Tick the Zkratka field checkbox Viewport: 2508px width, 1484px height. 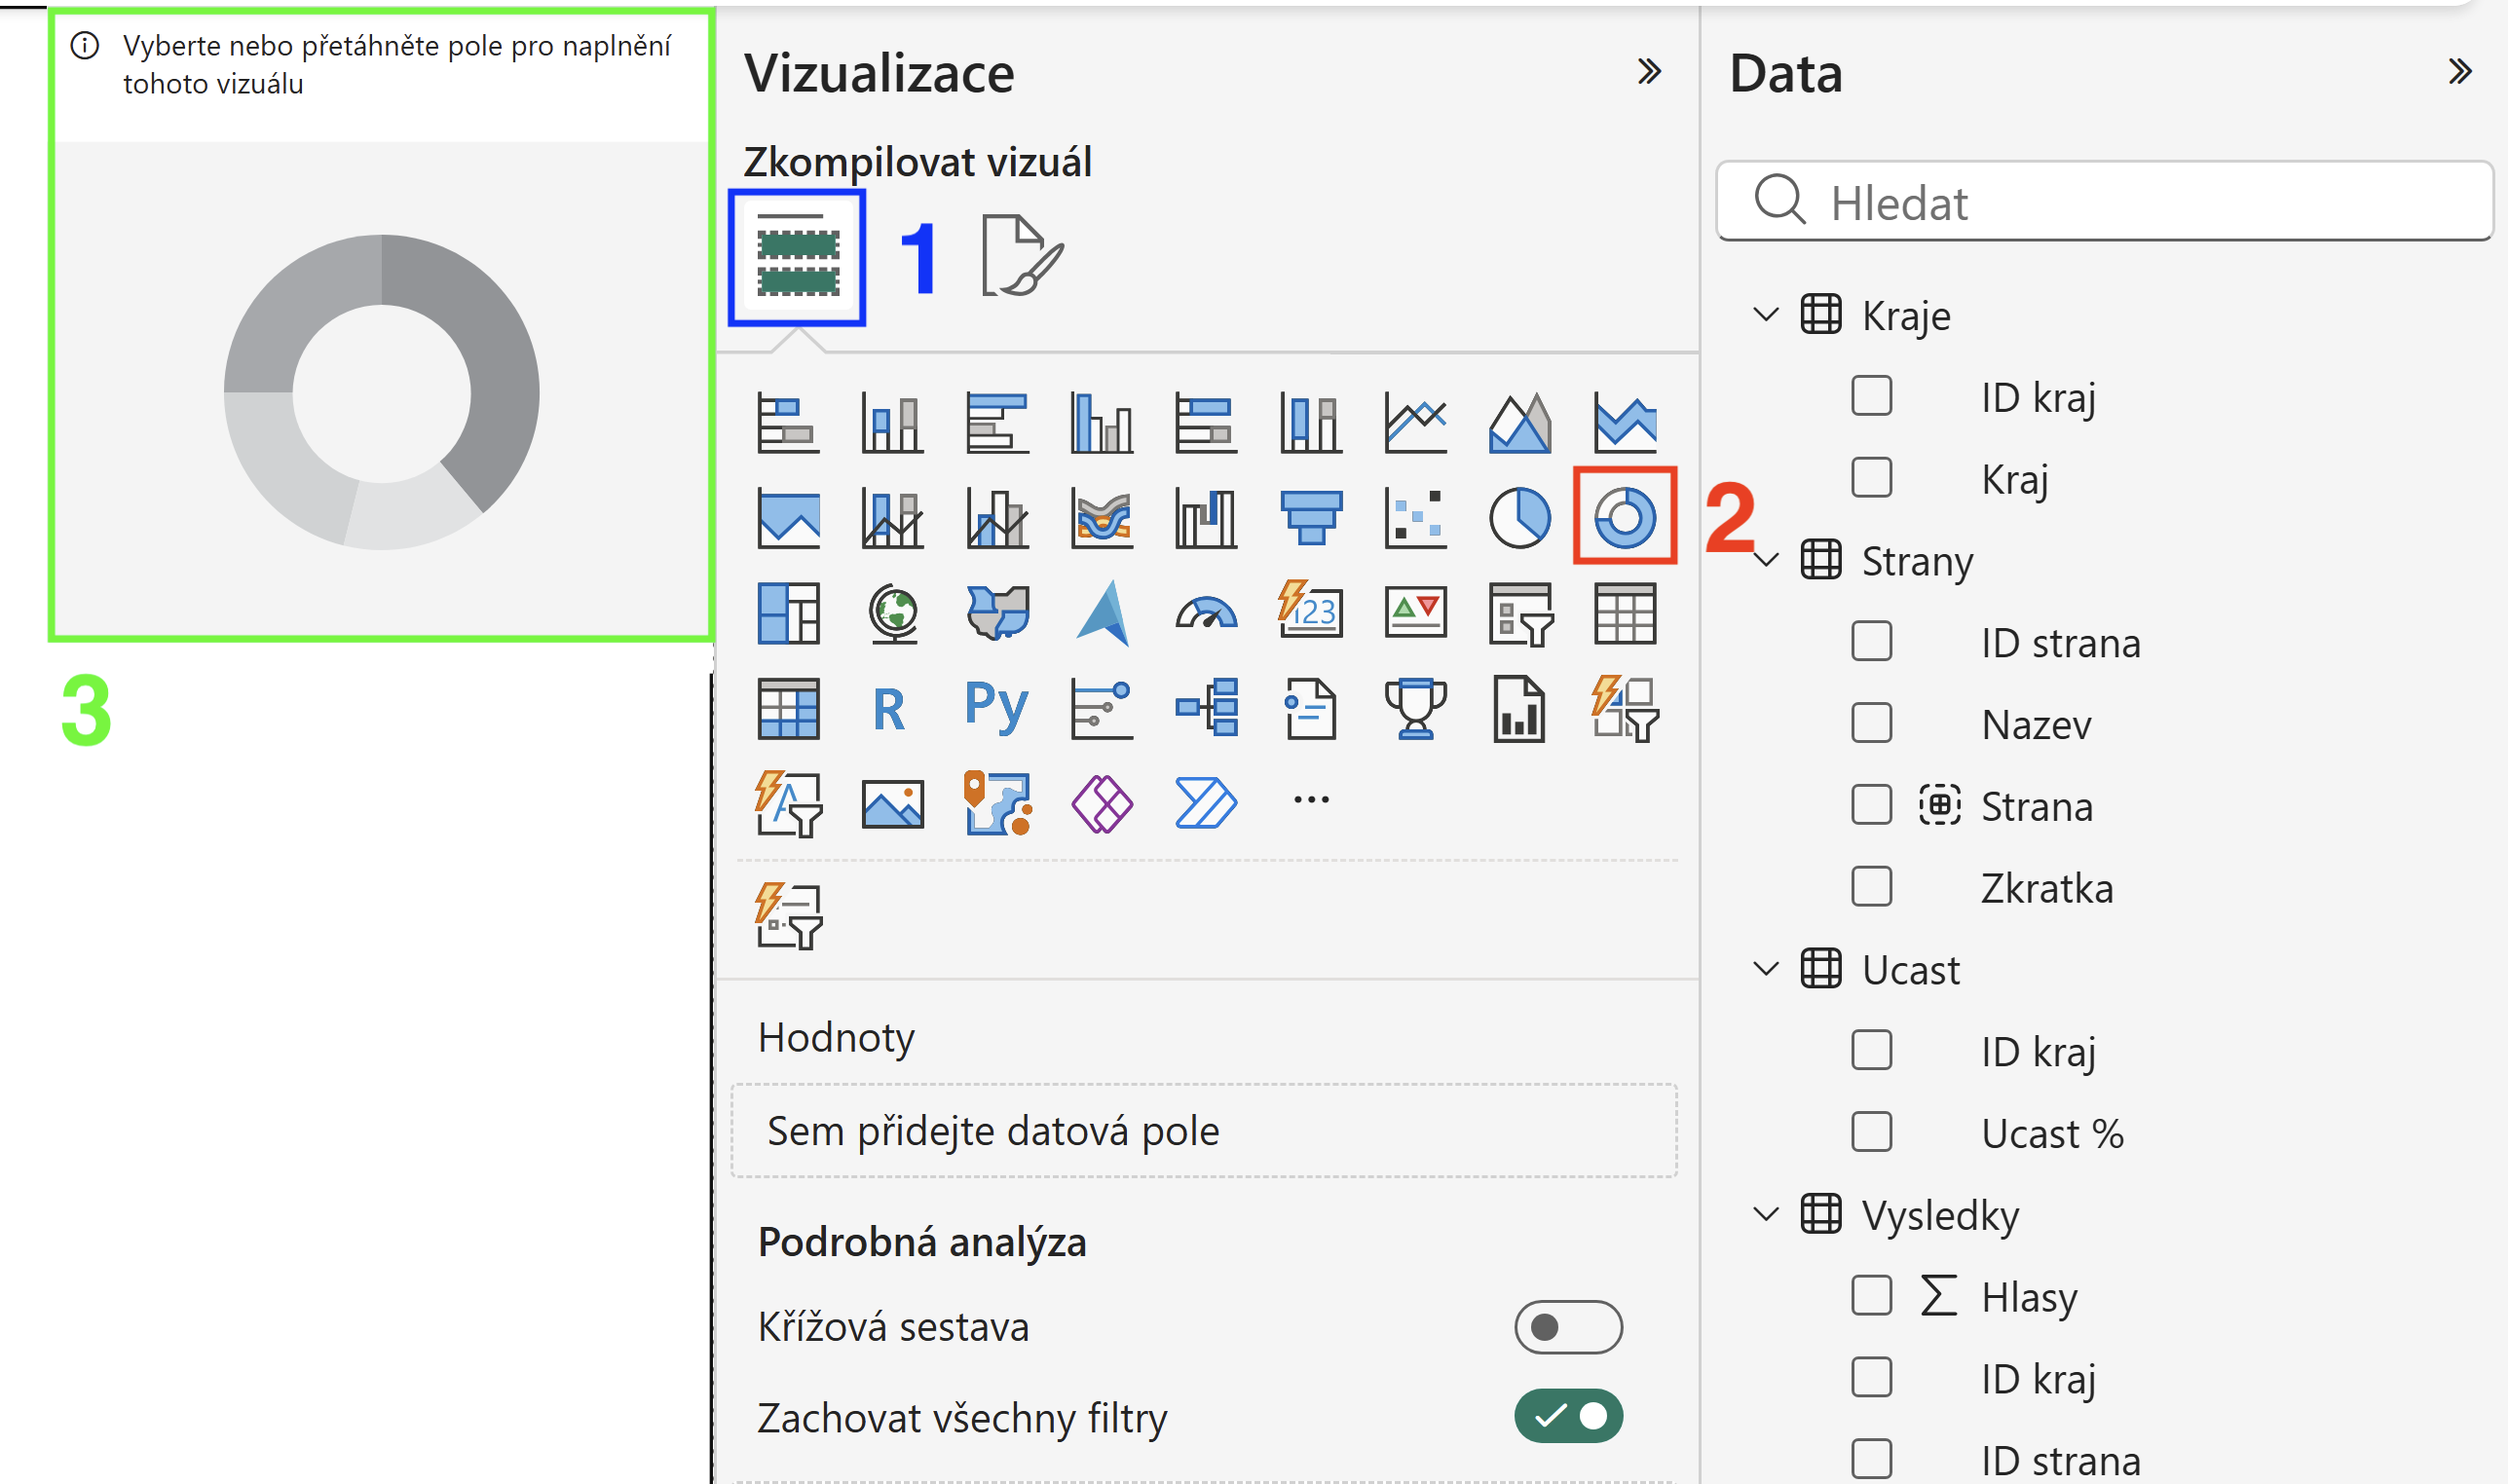tap(1870, 887)
